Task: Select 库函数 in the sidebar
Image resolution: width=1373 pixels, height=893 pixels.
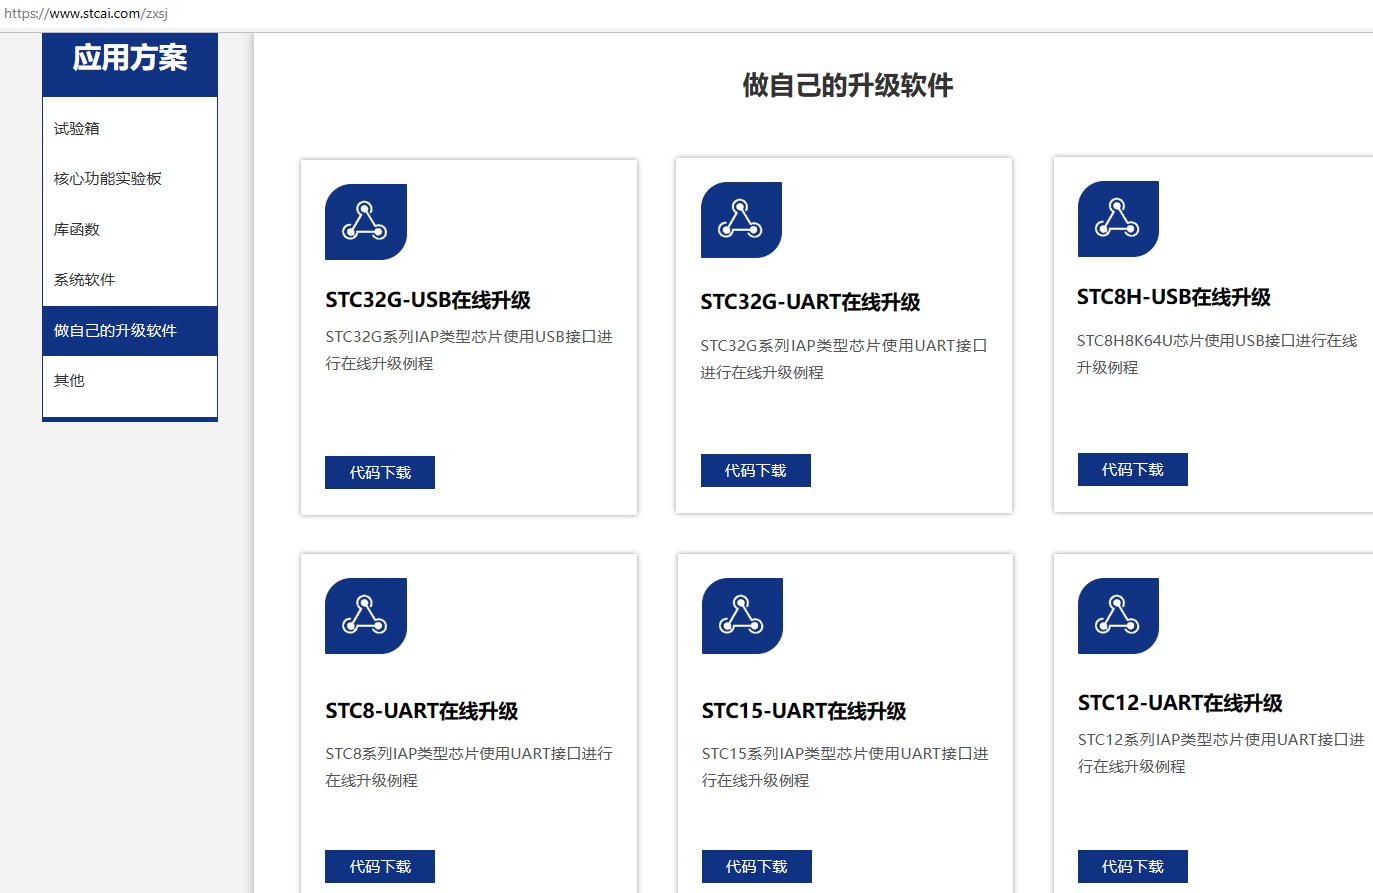Action: [75, 229]
